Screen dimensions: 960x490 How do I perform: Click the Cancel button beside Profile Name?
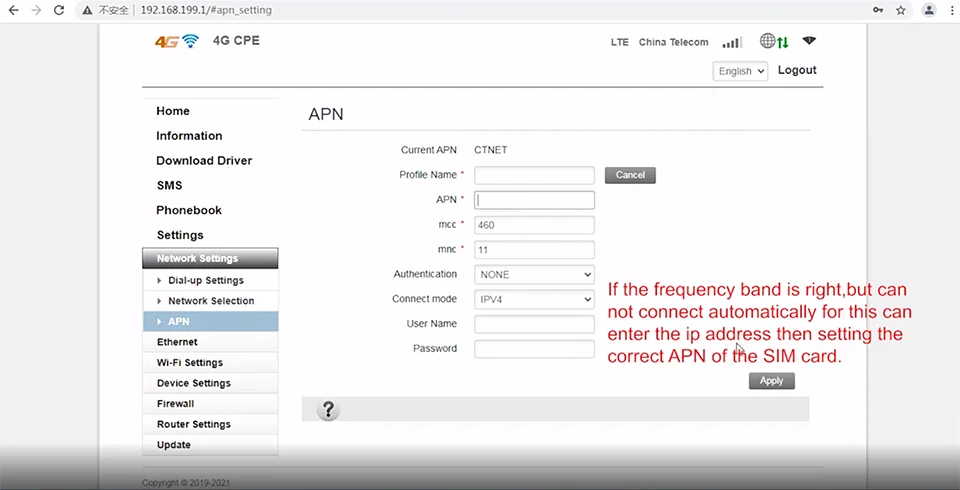tap(630, 175)
